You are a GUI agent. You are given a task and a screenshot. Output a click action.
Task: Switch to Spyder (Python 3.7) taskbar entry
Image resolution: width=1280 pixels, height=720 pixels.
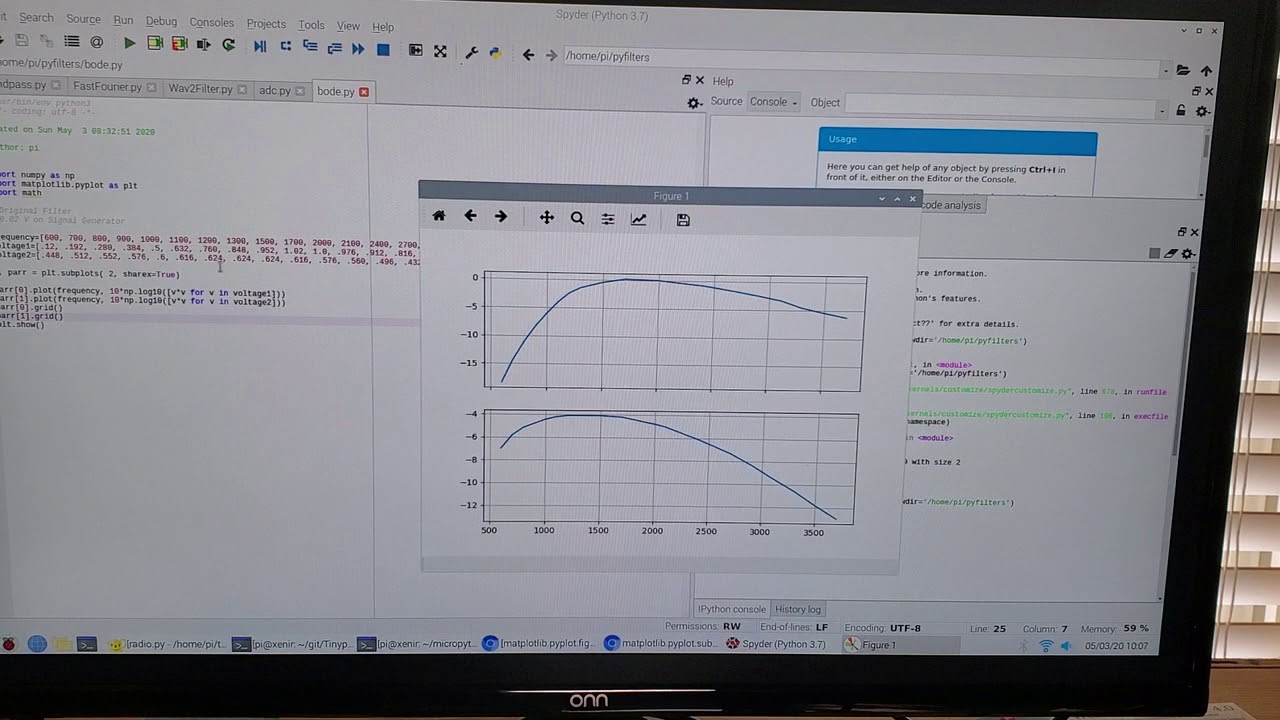coord(776,645)
